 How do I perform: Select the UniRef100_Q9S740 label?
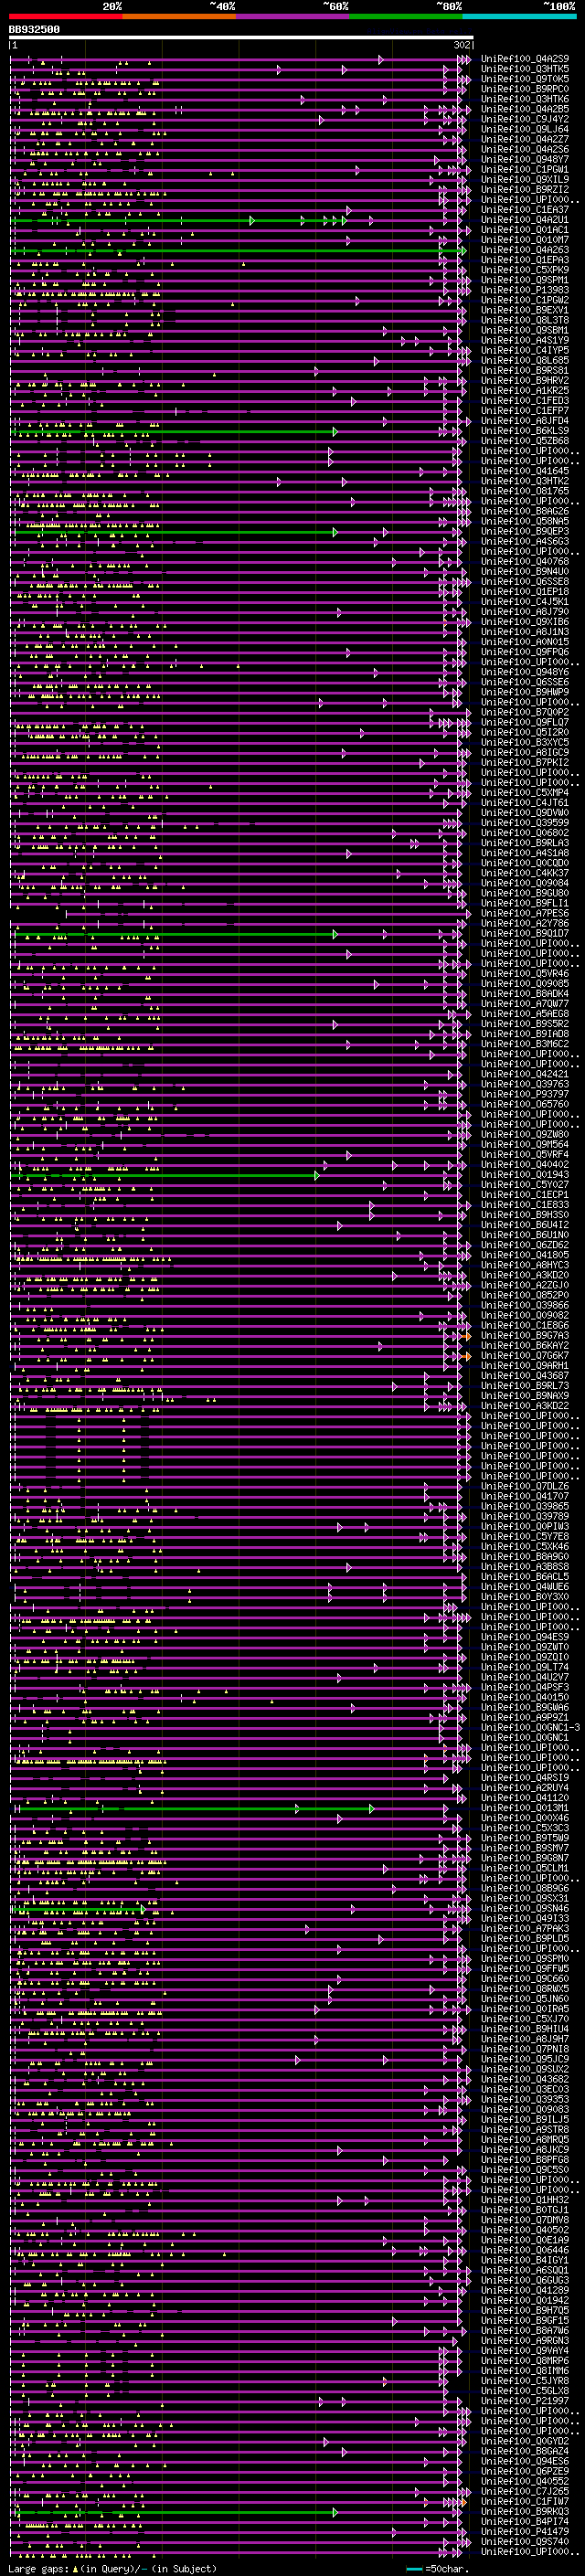pyautogui.click(x=525, y=2541)
